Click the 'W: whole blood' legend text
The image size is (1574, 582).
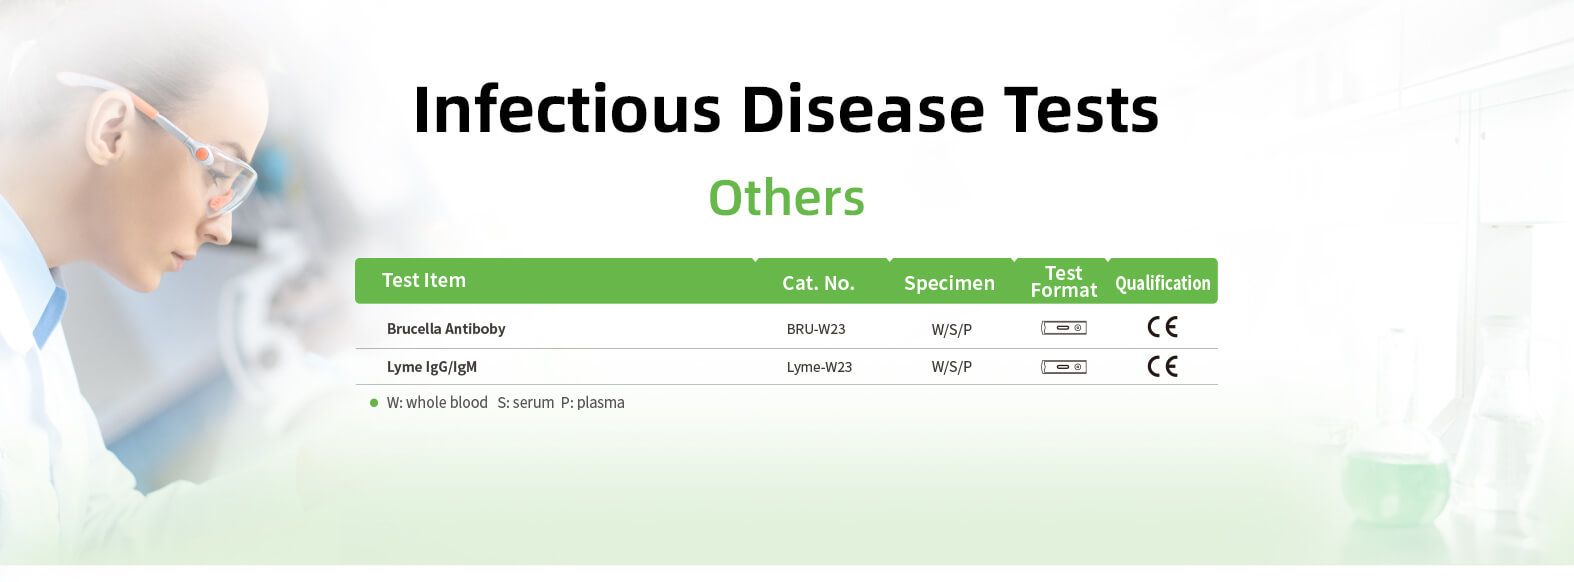[437, 403]
